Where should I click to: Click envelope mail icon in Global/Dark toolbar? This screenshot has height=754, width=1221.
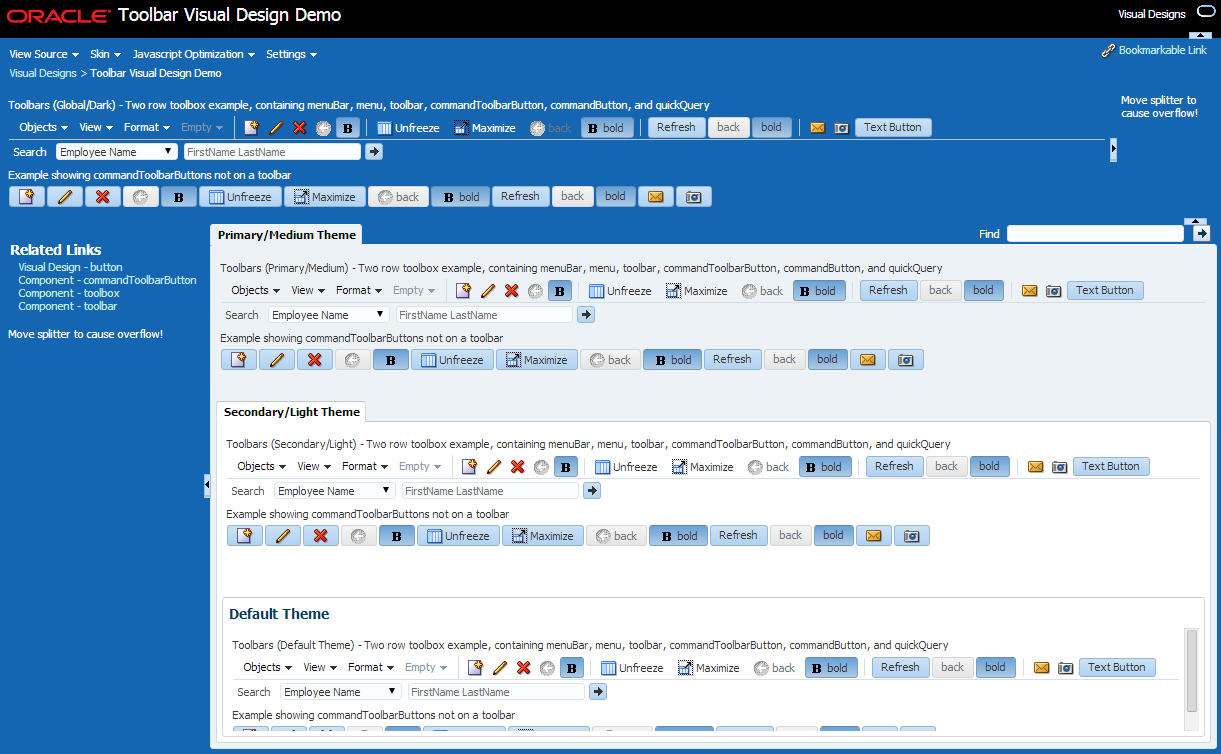(x=817, y=127)
